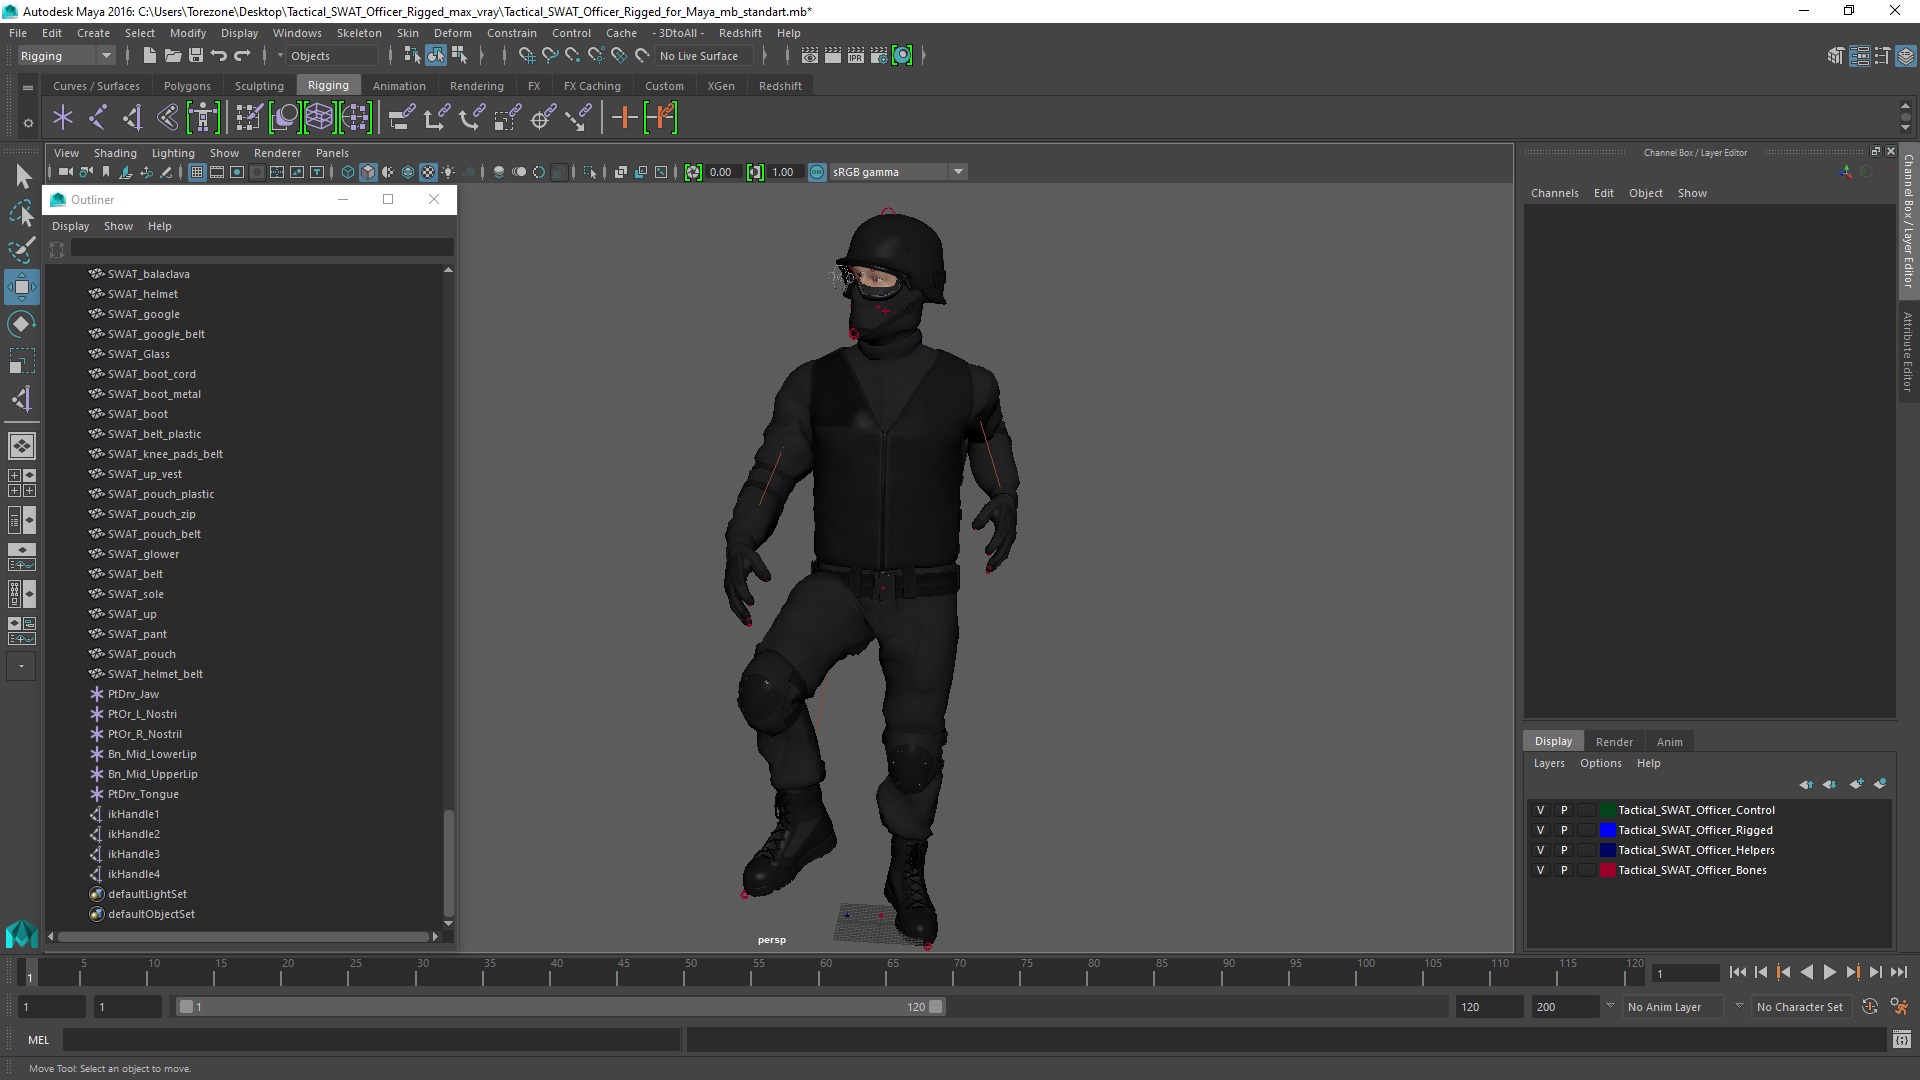Select the Lasso selection tool
The height and width of the screenshot is (1080, 1920).
tap(21, 213)
